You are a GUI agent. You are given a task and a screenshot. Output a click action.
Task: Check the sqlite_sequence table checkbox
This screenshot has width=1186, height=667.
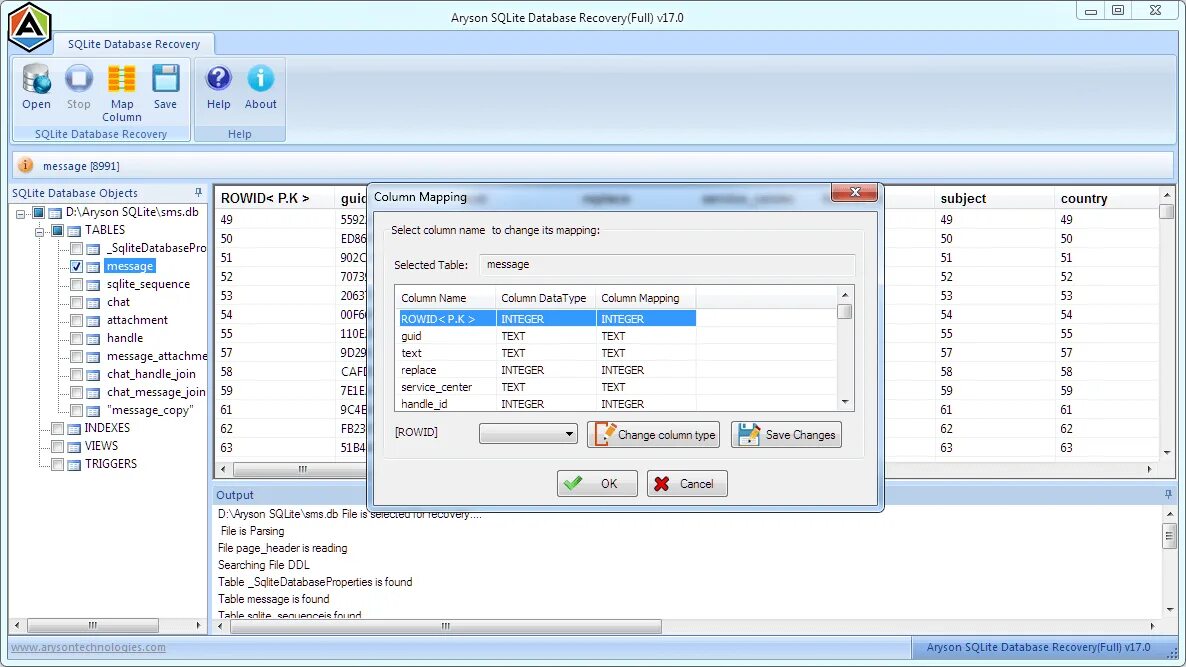tap(76, 284)
